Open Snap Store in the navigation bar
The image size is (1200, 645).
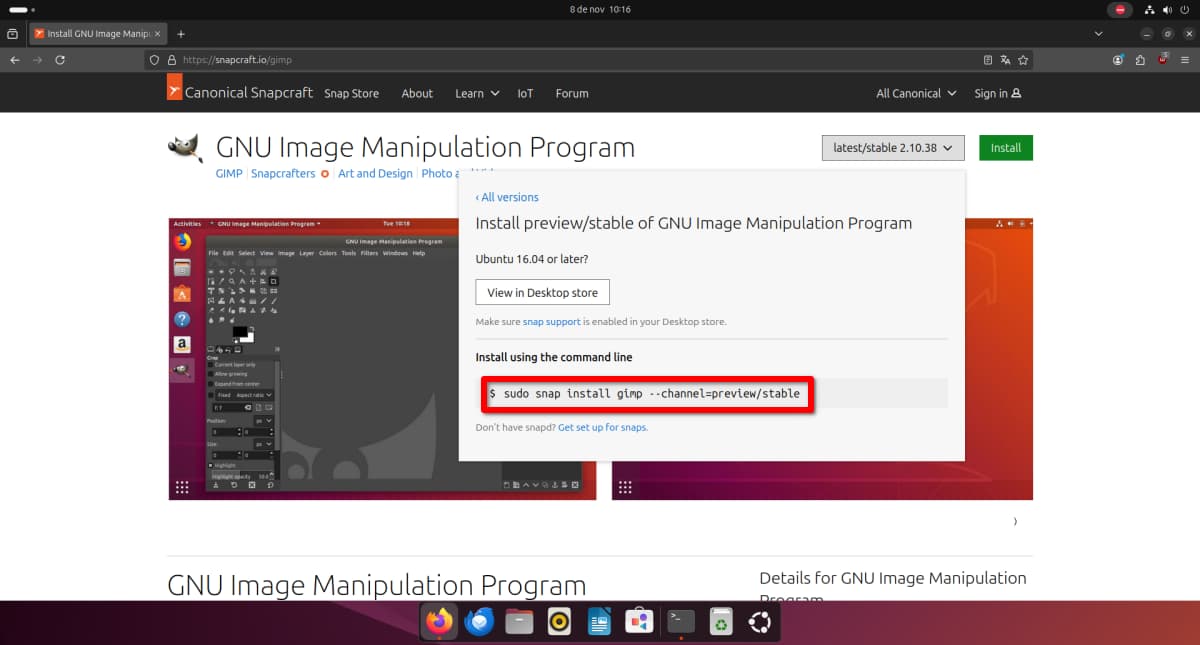tap(351, 93)
